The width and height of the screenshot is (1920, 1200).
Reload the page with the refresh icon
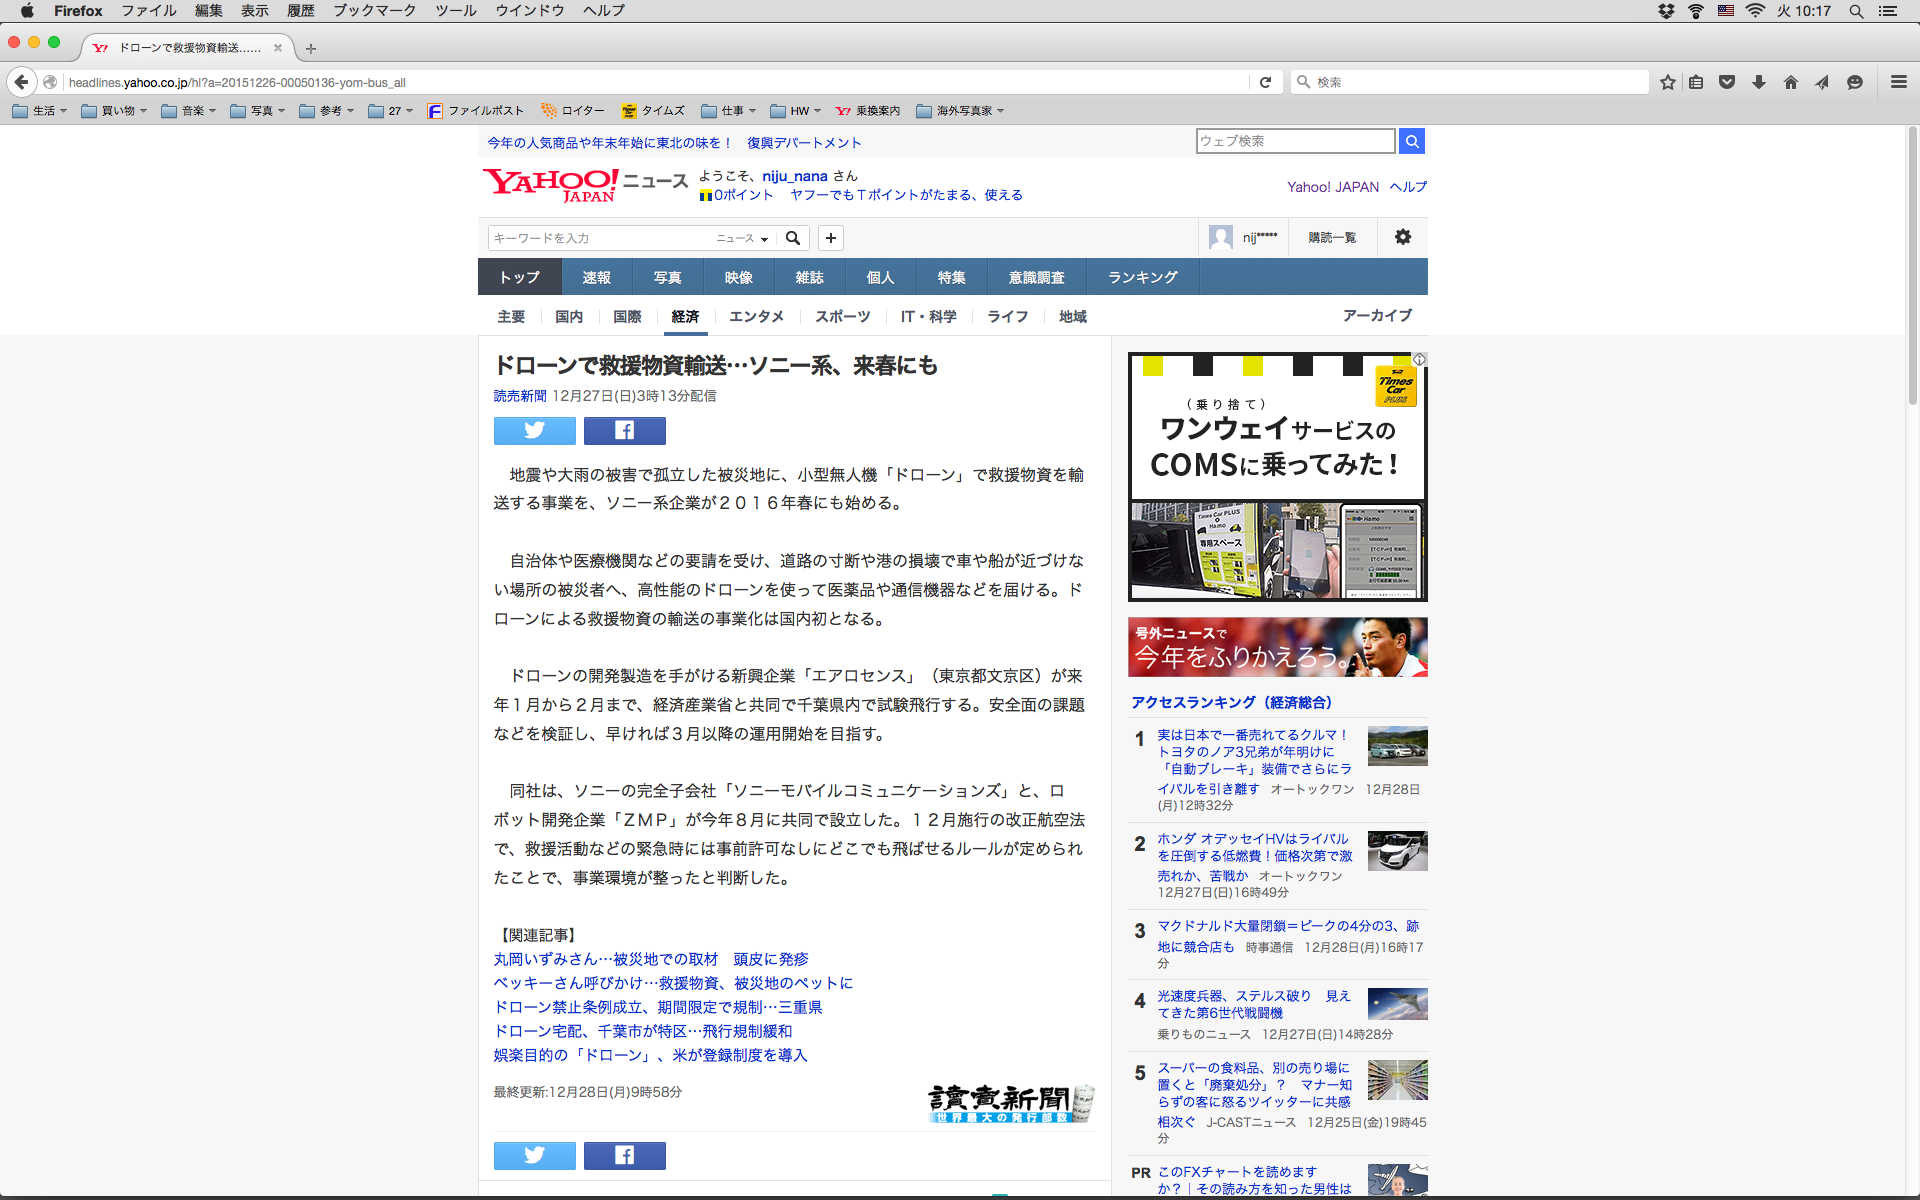point(1265,82)
